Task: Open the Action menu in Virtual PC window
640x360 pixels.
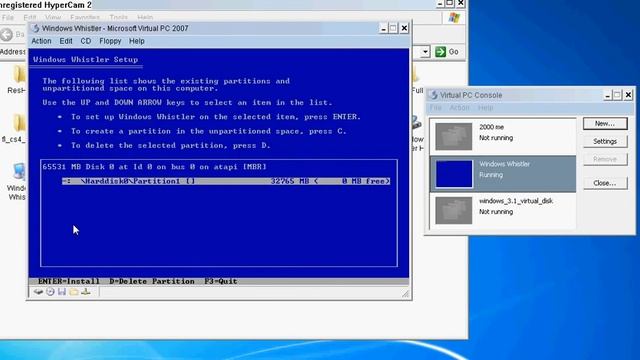Action: click(41, 41)
